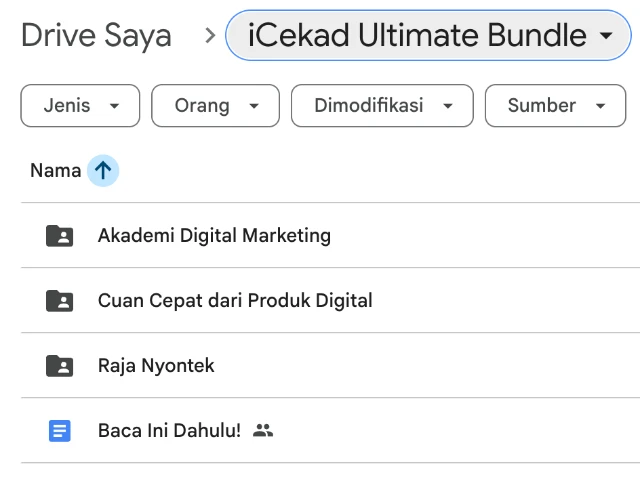Go back to Drive Saya breadcrumb
Viewport: 640px width, 481px height.
[x=96, y=37]
